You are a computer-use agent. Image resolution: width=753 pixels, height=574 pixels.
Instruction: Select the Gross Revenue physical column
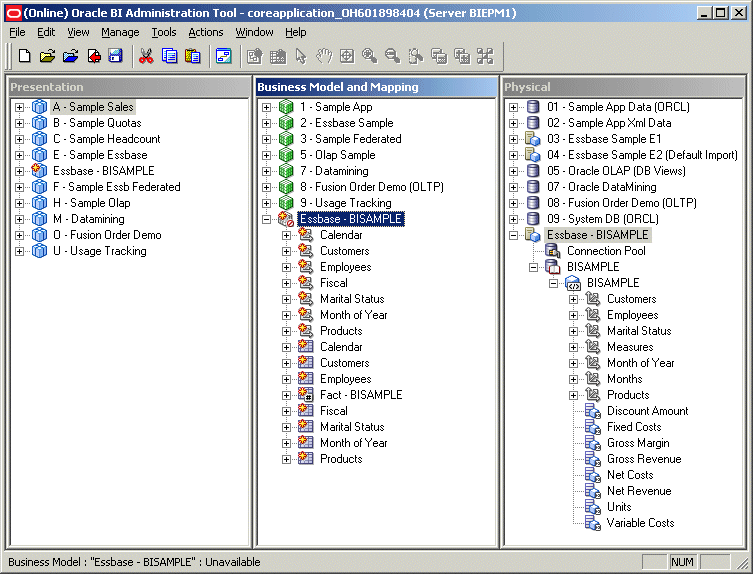pos(644,459)
